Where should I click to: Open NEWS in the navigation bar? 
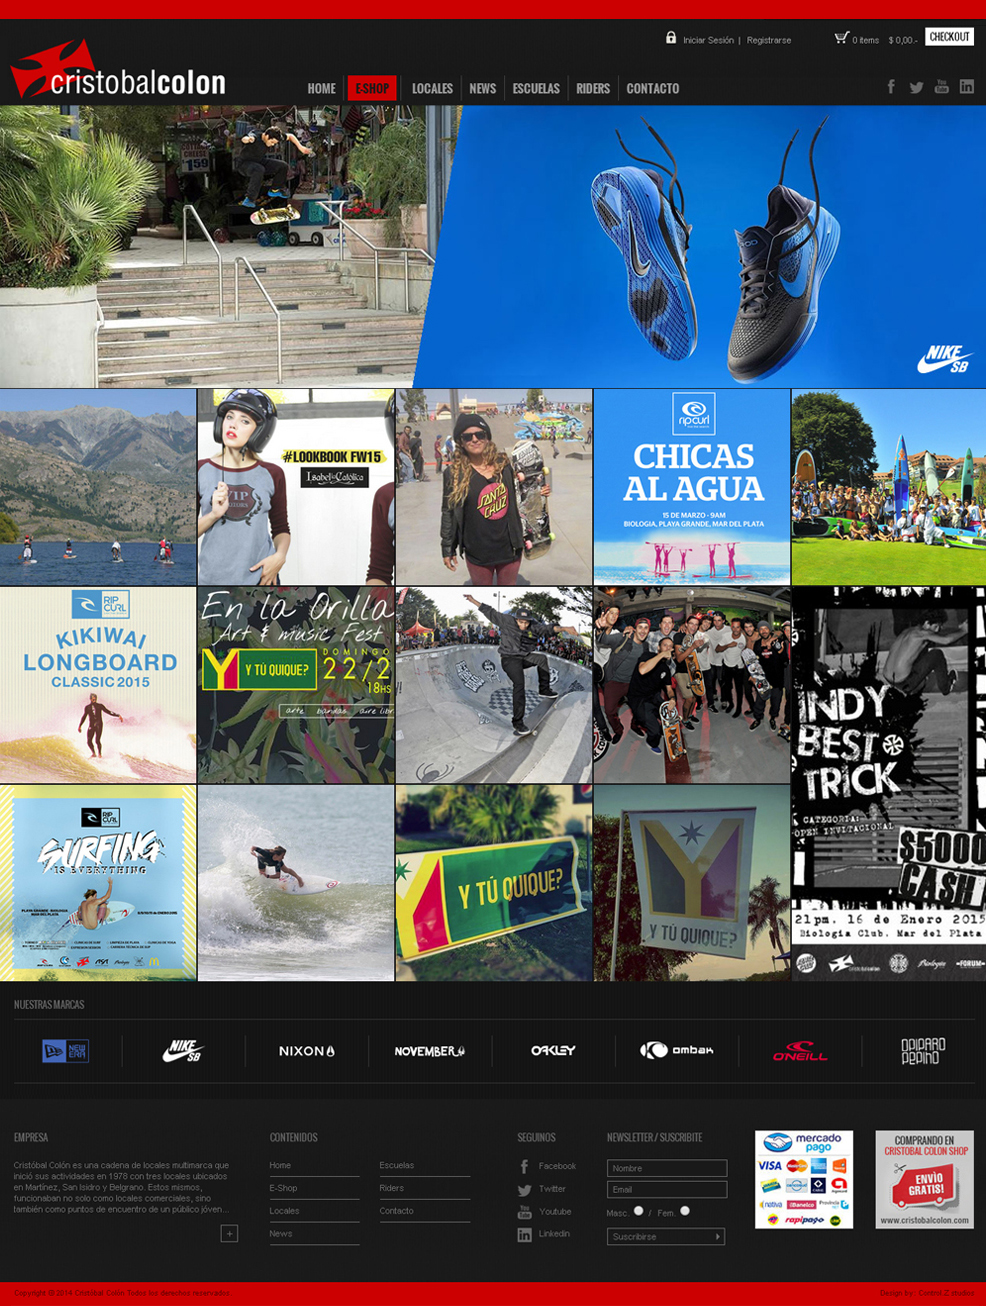483,88
